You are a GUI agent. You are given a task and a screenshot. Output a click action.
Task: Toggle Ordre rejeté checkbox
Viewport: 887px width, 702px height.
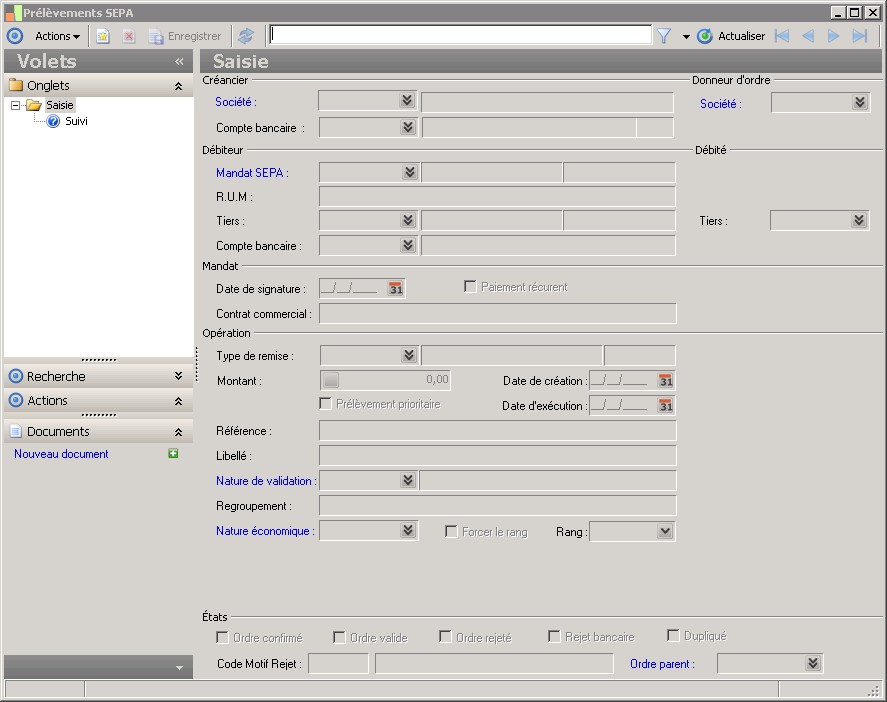click(x=445, y=636)
